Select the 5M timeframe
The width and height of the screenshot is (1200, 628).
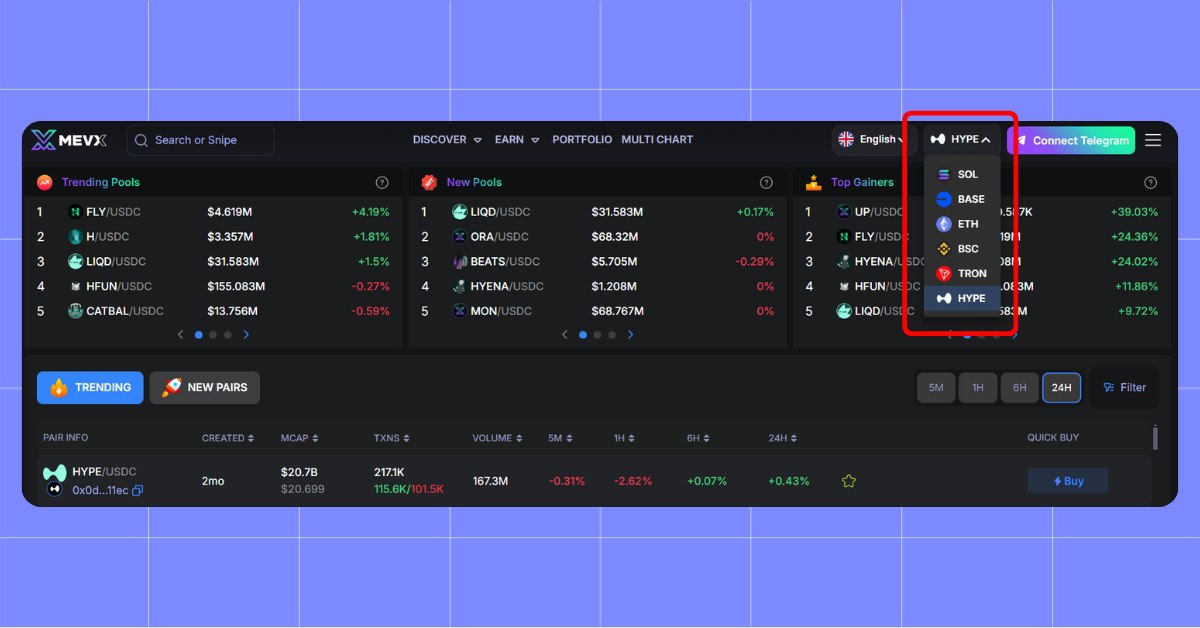pyautogui.click(x=936, y=387)
